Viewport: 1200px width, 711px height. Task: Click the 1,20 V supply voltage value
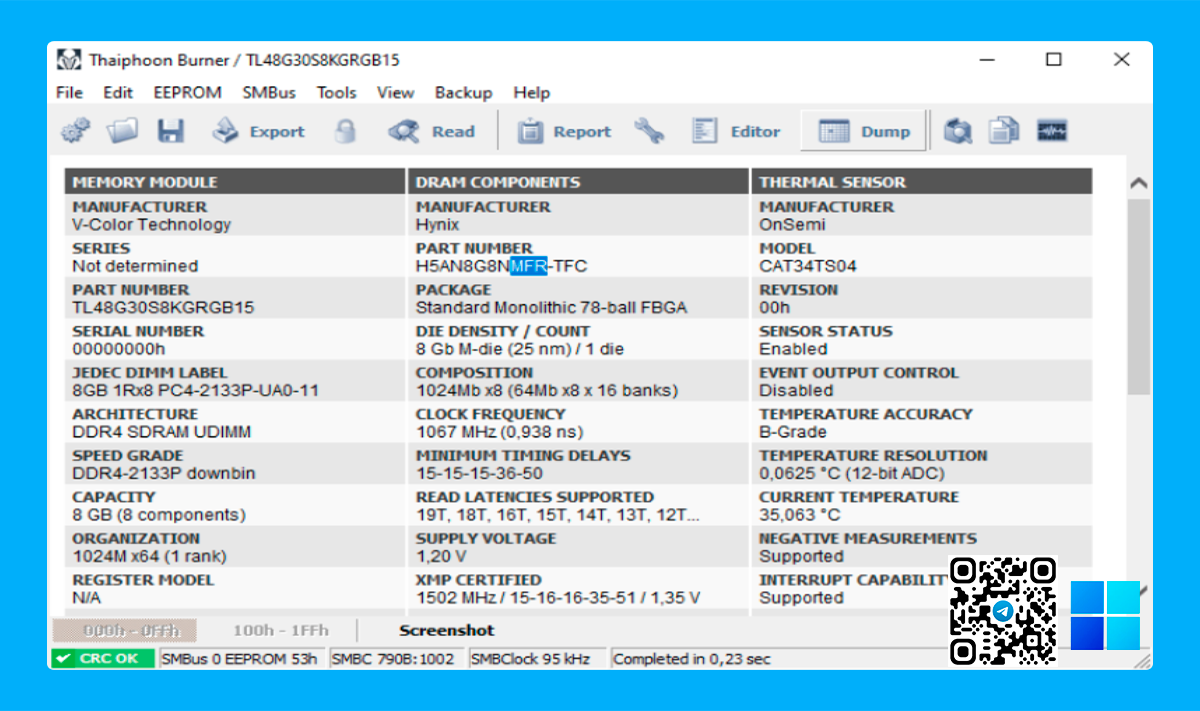pyautogui.click(x=443, y=556)
